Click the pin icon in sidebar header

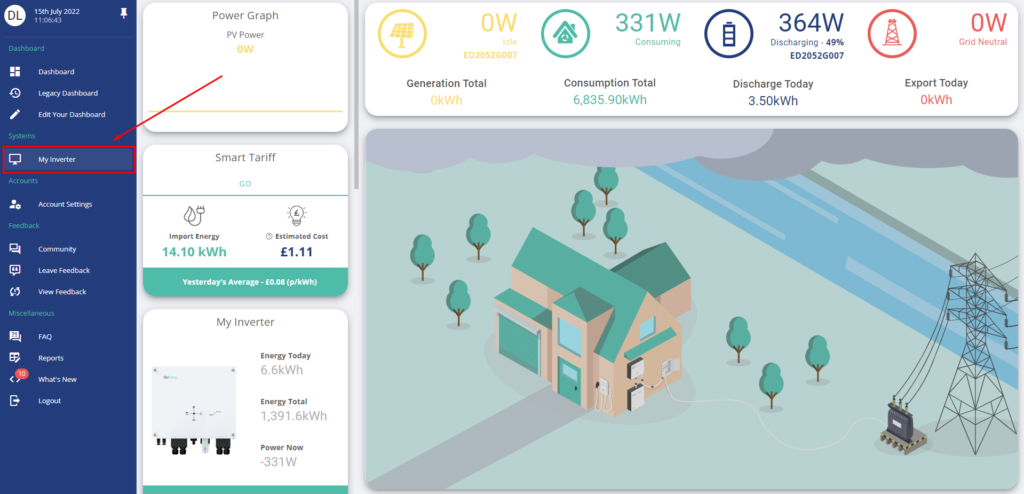point(123,12)
